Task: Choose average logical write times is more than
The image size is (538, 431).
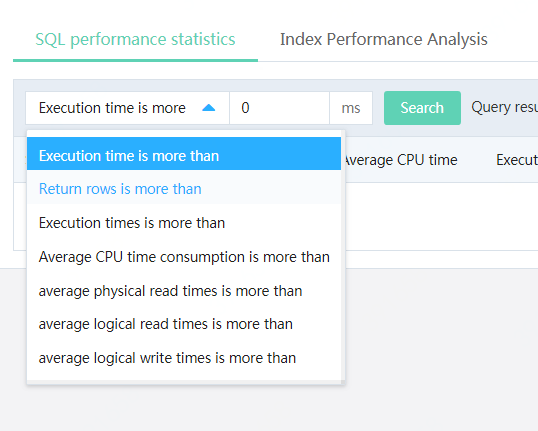Action: pos(184,358)
